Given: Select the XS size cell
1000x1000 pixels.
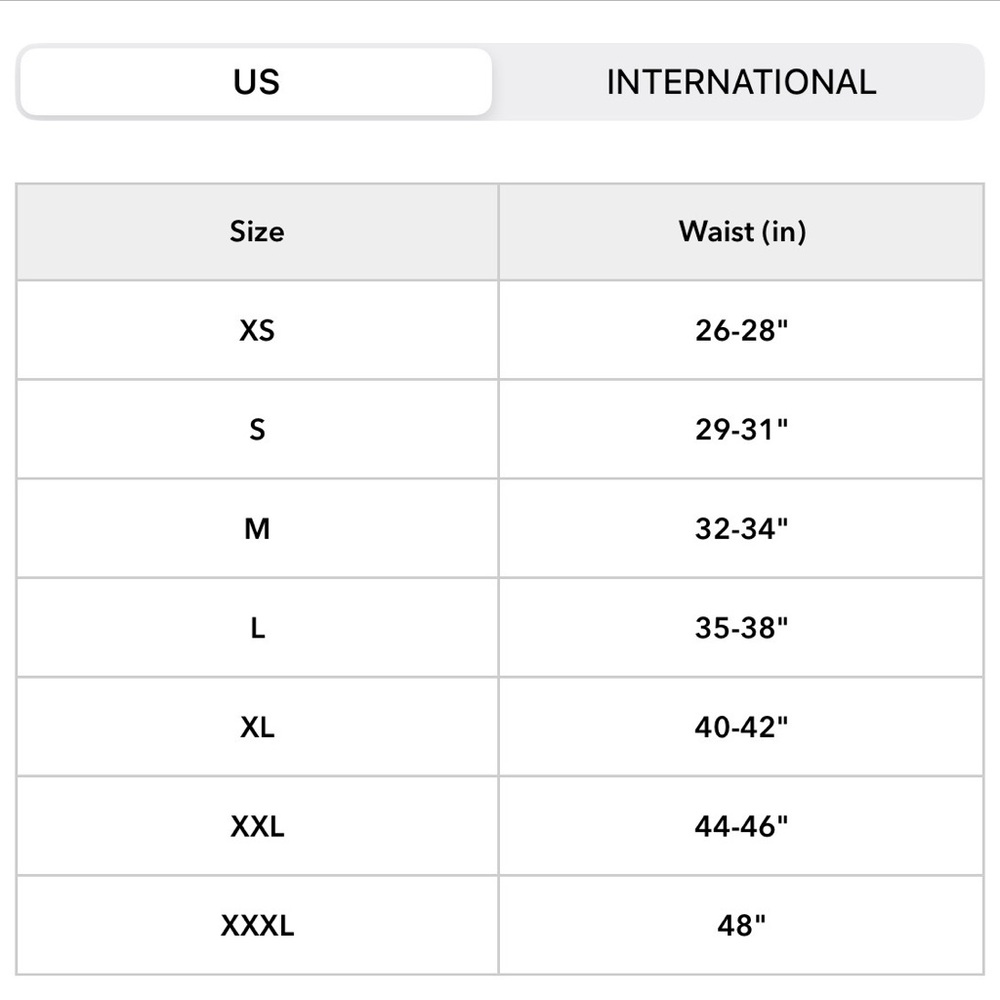Looking at the screenshot, I should (x=257, y=330).
